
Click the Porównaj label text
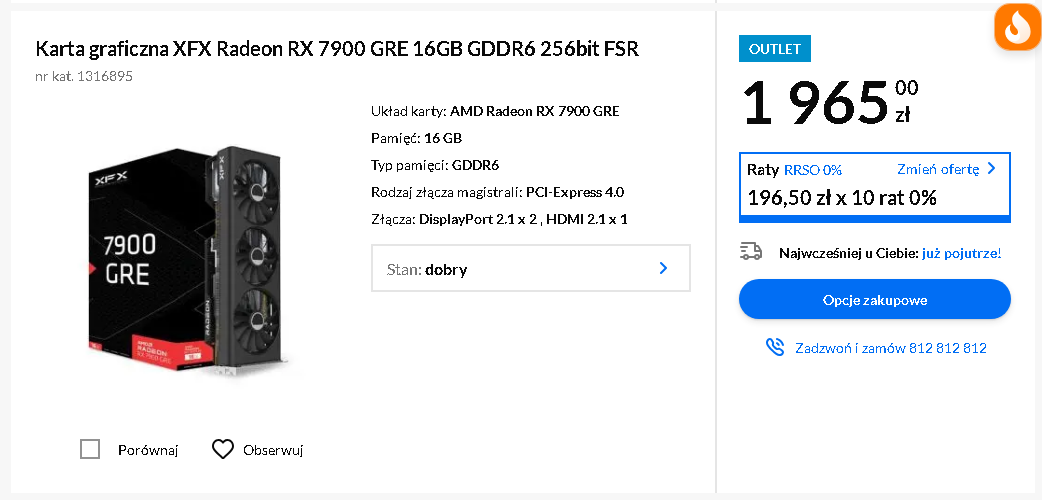click(x=147, y=451)
